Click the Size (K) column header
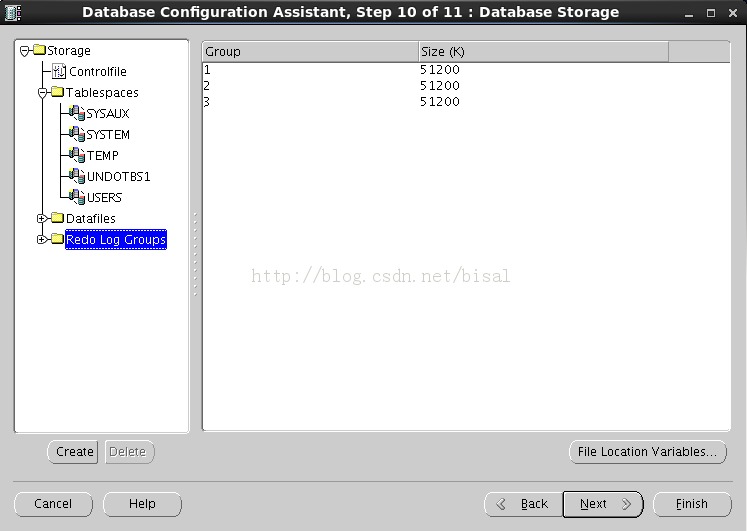The height and width of the screenshot is (531, 747). (544, 51)
